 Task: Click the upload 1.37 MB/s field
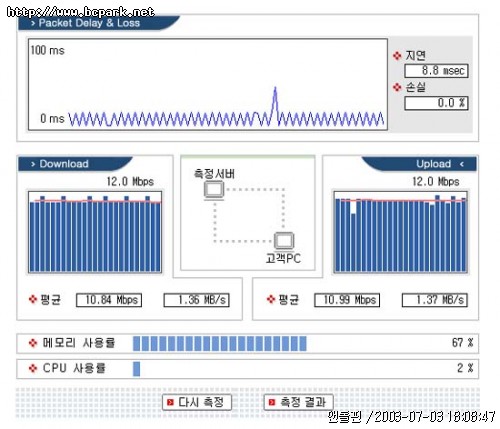coord(435,300)
